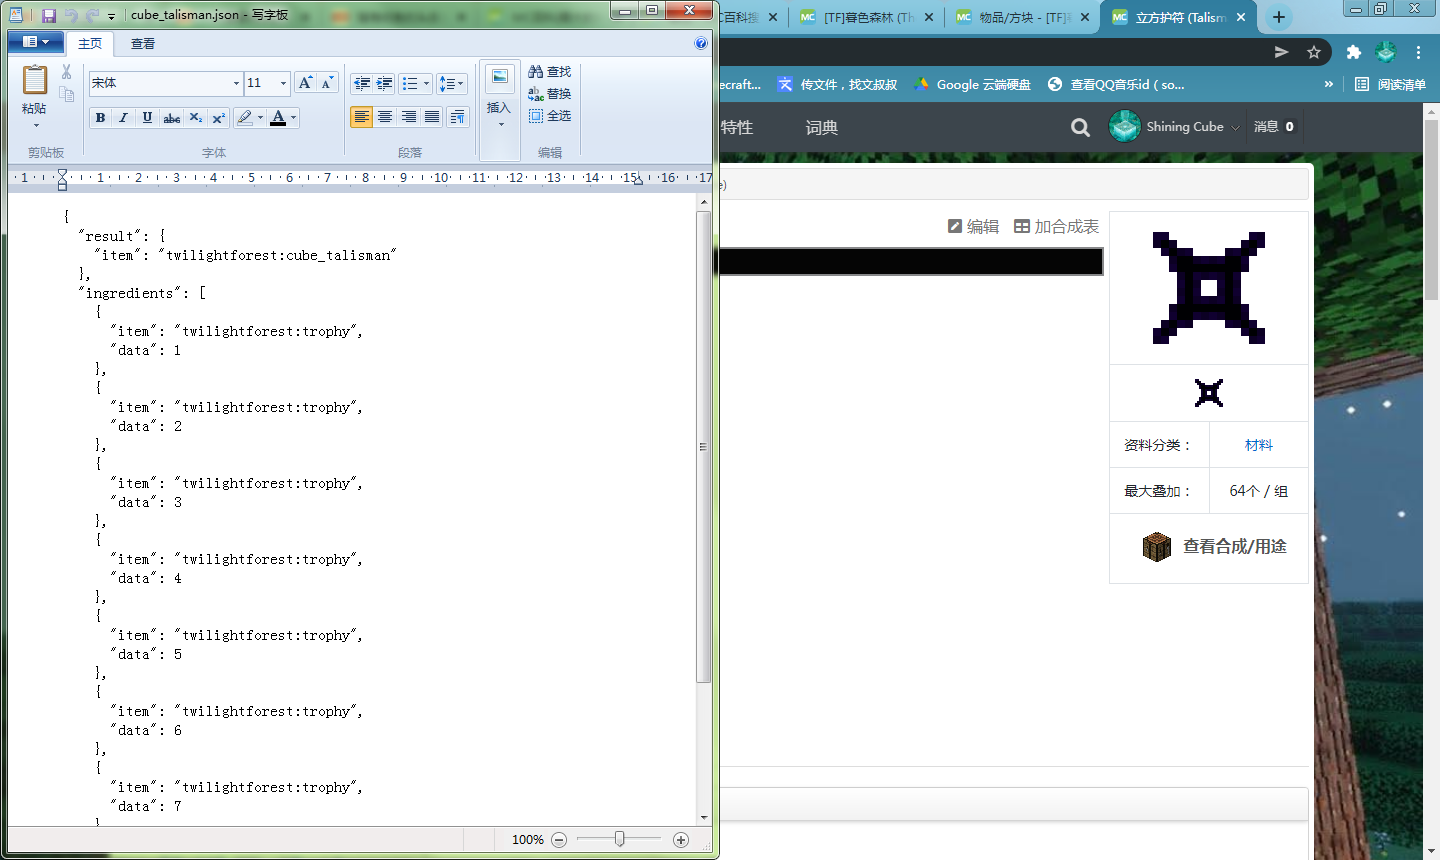The width and height of the screenshot is (1440, 860).
Task: Click 全选 select all button
Action: pyautogui.click(x=550, y=116)
